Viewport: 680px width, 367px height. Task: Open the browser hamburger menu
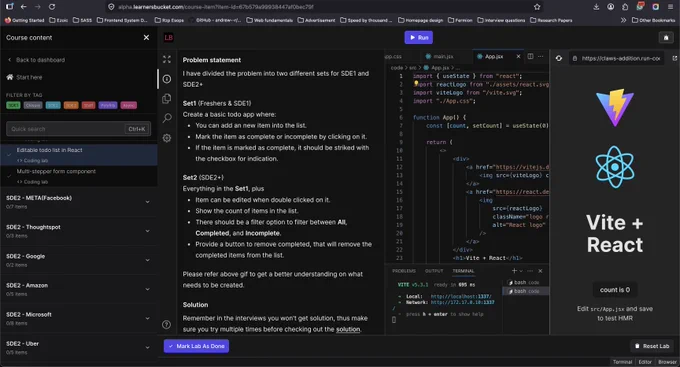[x=670, y=7]
